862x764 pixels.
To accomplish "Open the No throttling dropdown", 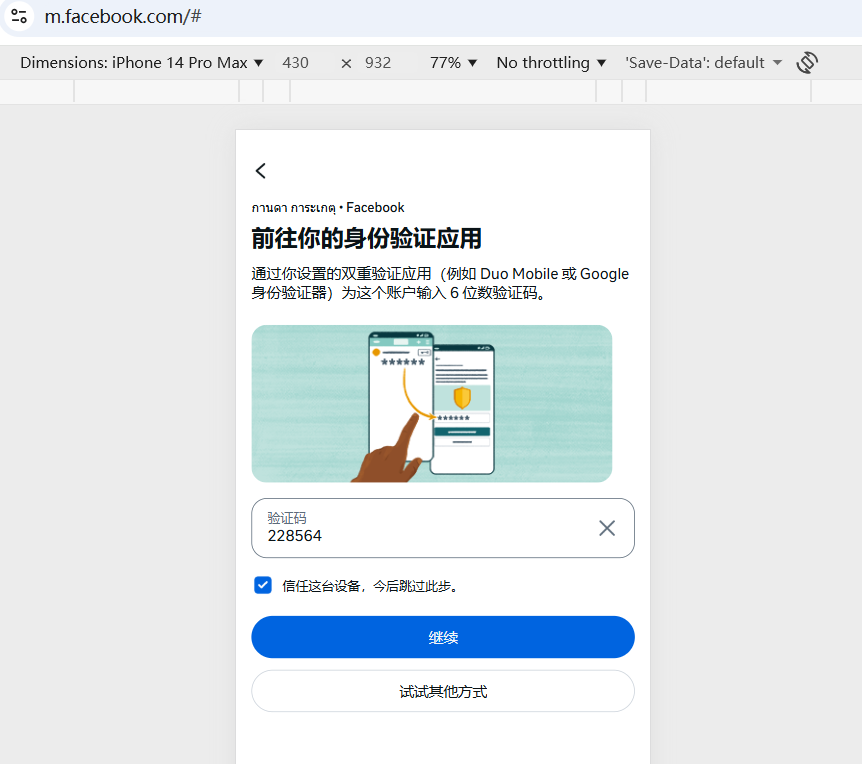I will 551,63.
